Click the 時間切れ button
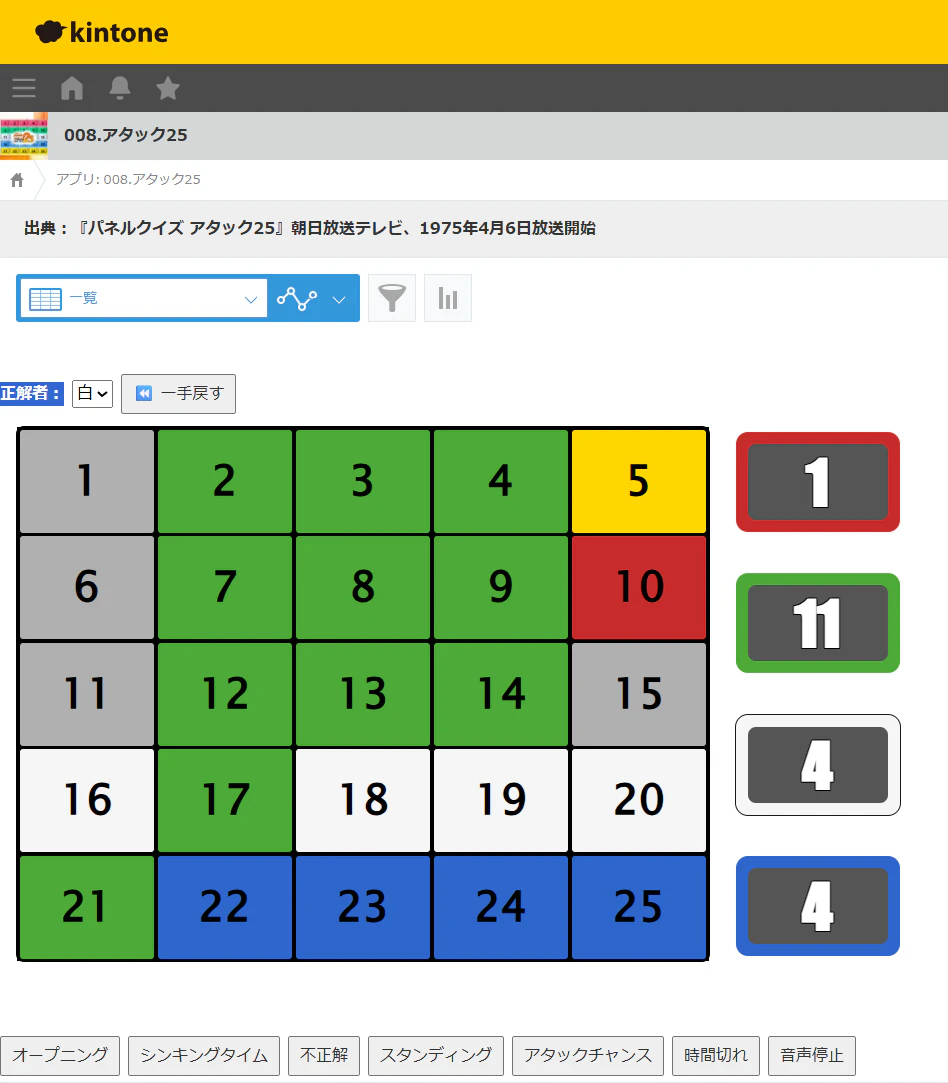Screen dimensions: 948x1083 coord(715,1055)
